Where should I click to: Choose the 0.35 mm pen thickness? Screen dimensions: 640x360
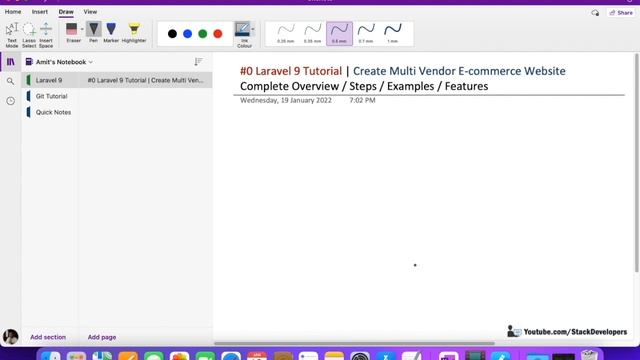coord(313,33)
